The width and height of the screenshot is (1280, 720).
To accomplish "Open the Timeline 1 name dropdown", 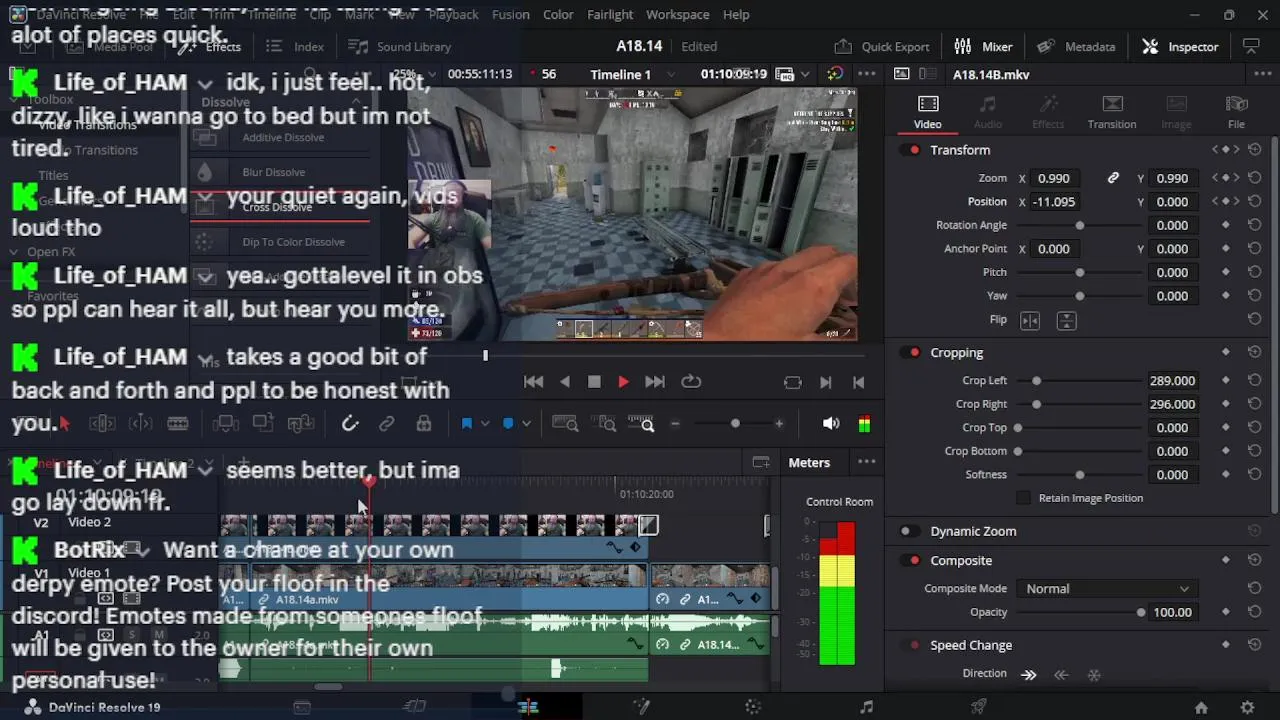I will (x=670, y=75).
